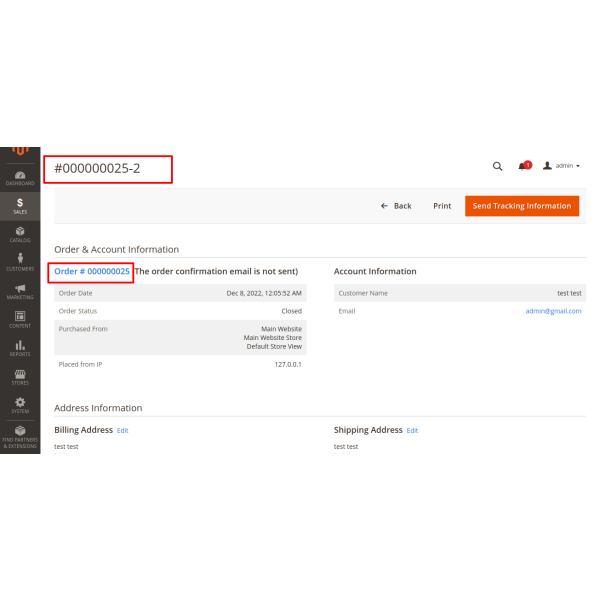Image resolution: width=600 pixels, height=600 pixels.
Task: Click the search magnifier icon
Action: point(498,166)
